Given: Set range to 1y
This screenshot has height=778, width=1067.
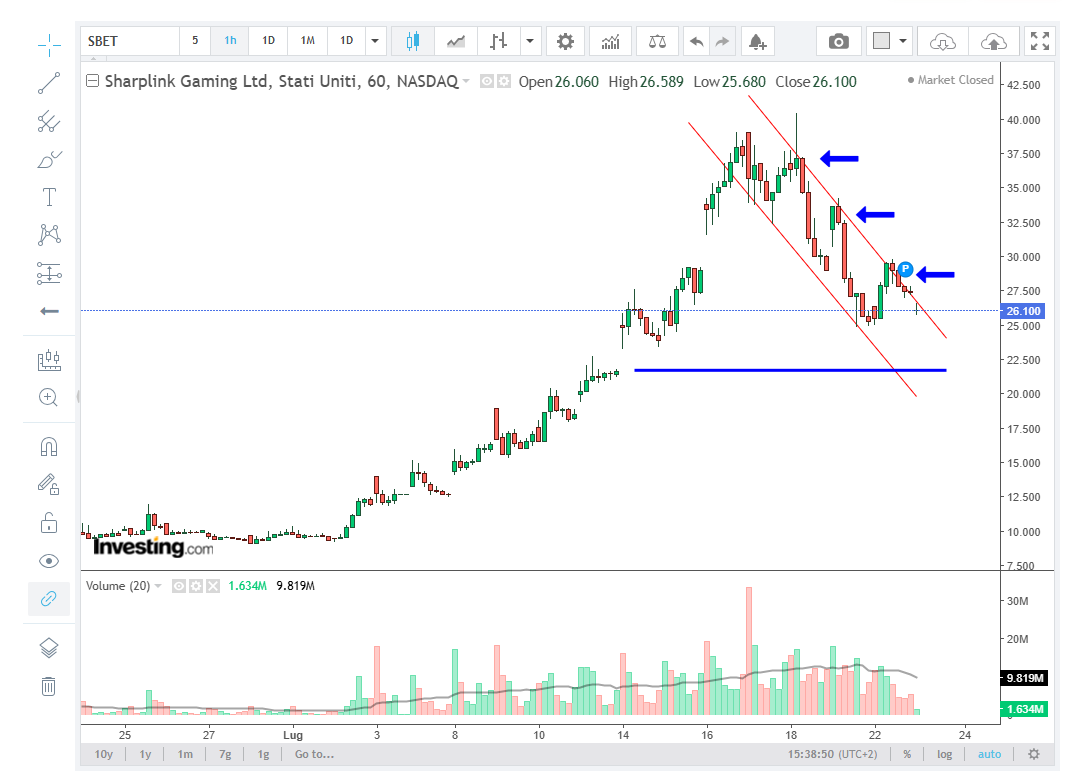Looking at the screenshot, I should tap(145, 754).
